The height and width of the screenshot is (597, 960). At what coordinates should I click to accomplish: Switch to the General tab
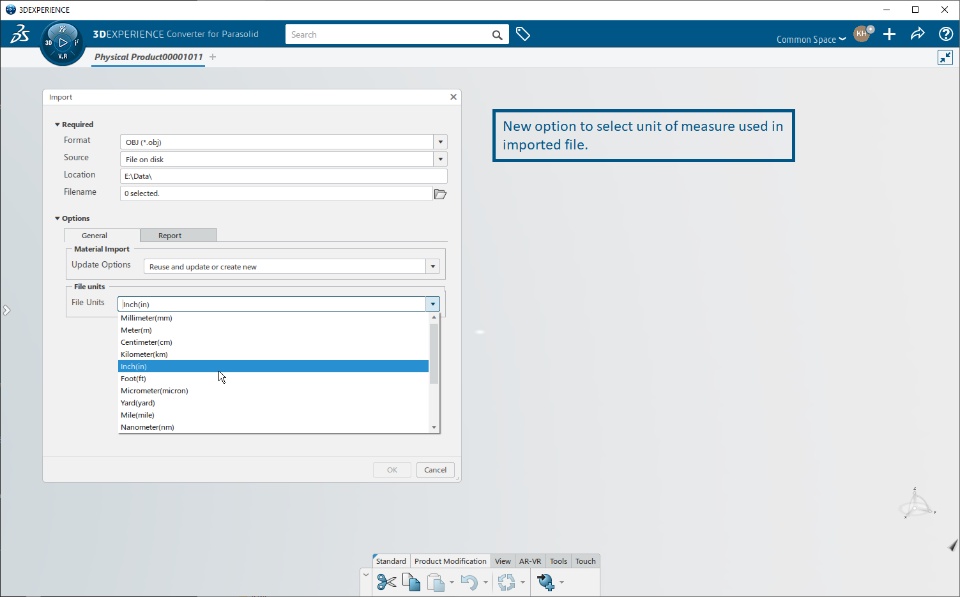click(94, 235)
